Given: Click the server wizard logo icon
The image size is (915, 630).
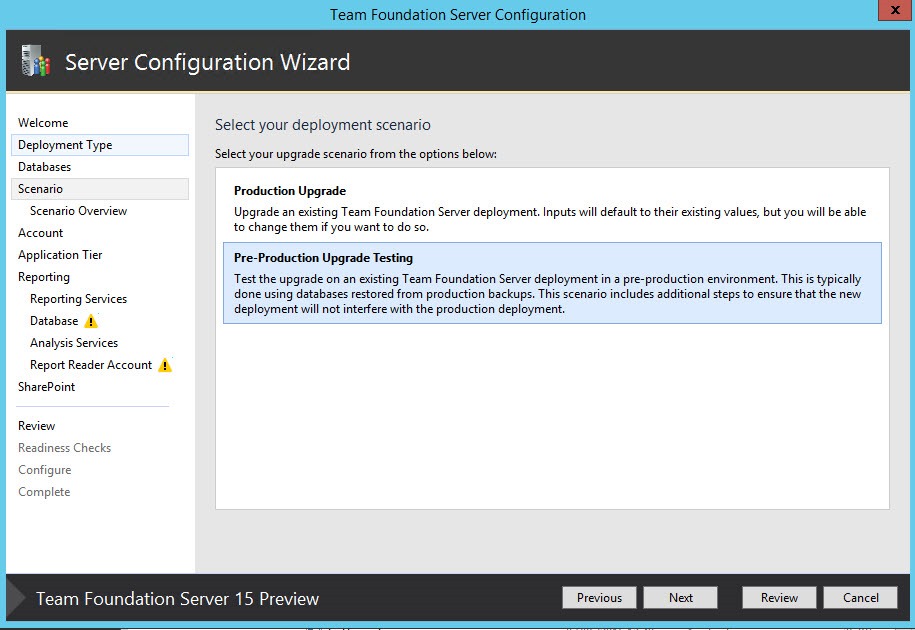Looking at the screenshot, I should click(36, 61).
